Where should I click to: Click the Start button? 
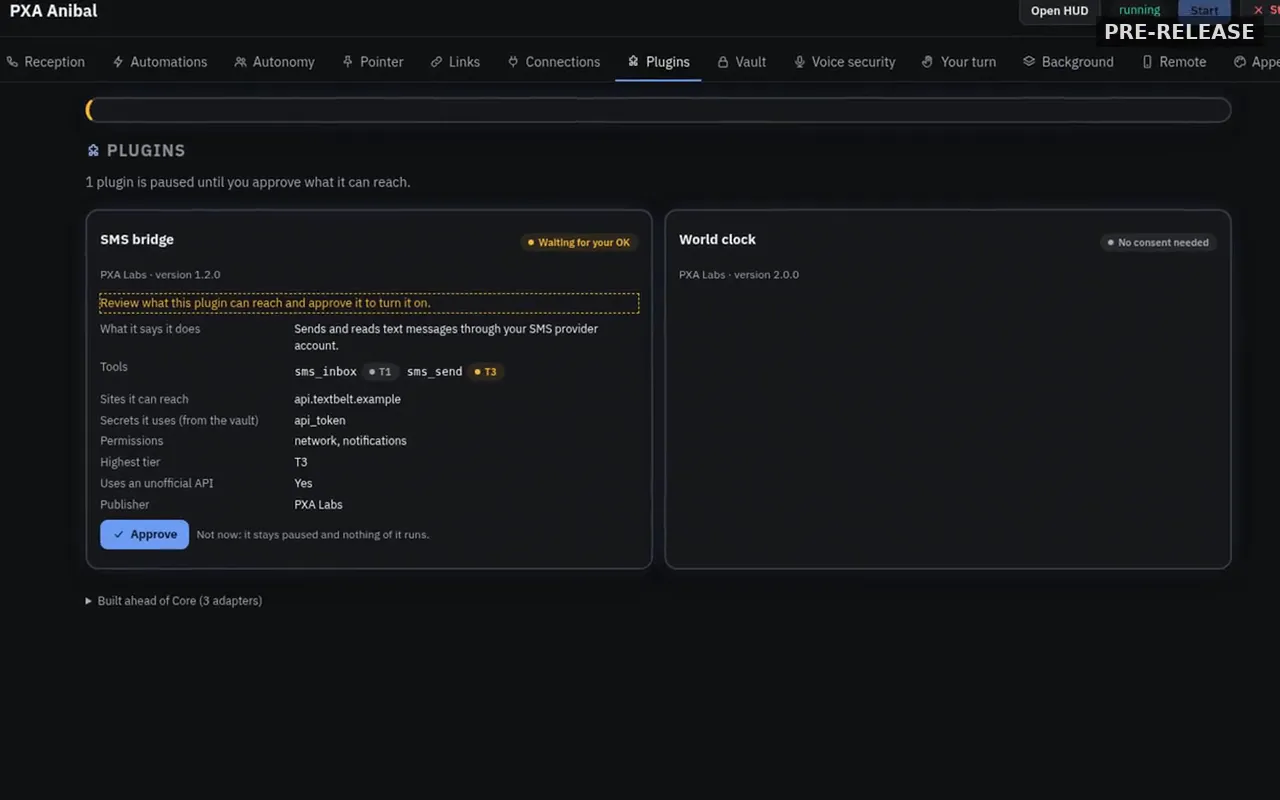pyautogui.click(x=1204, y=11)
